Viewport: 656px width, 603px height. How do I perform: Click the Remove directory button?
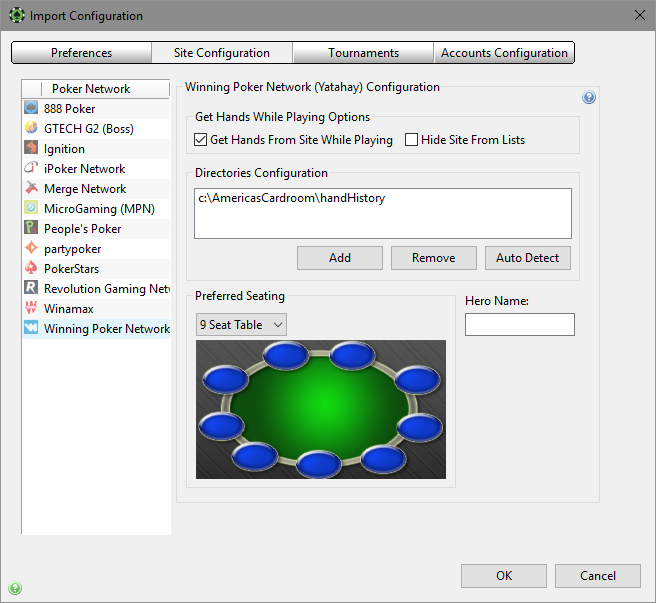coord(433,258)
